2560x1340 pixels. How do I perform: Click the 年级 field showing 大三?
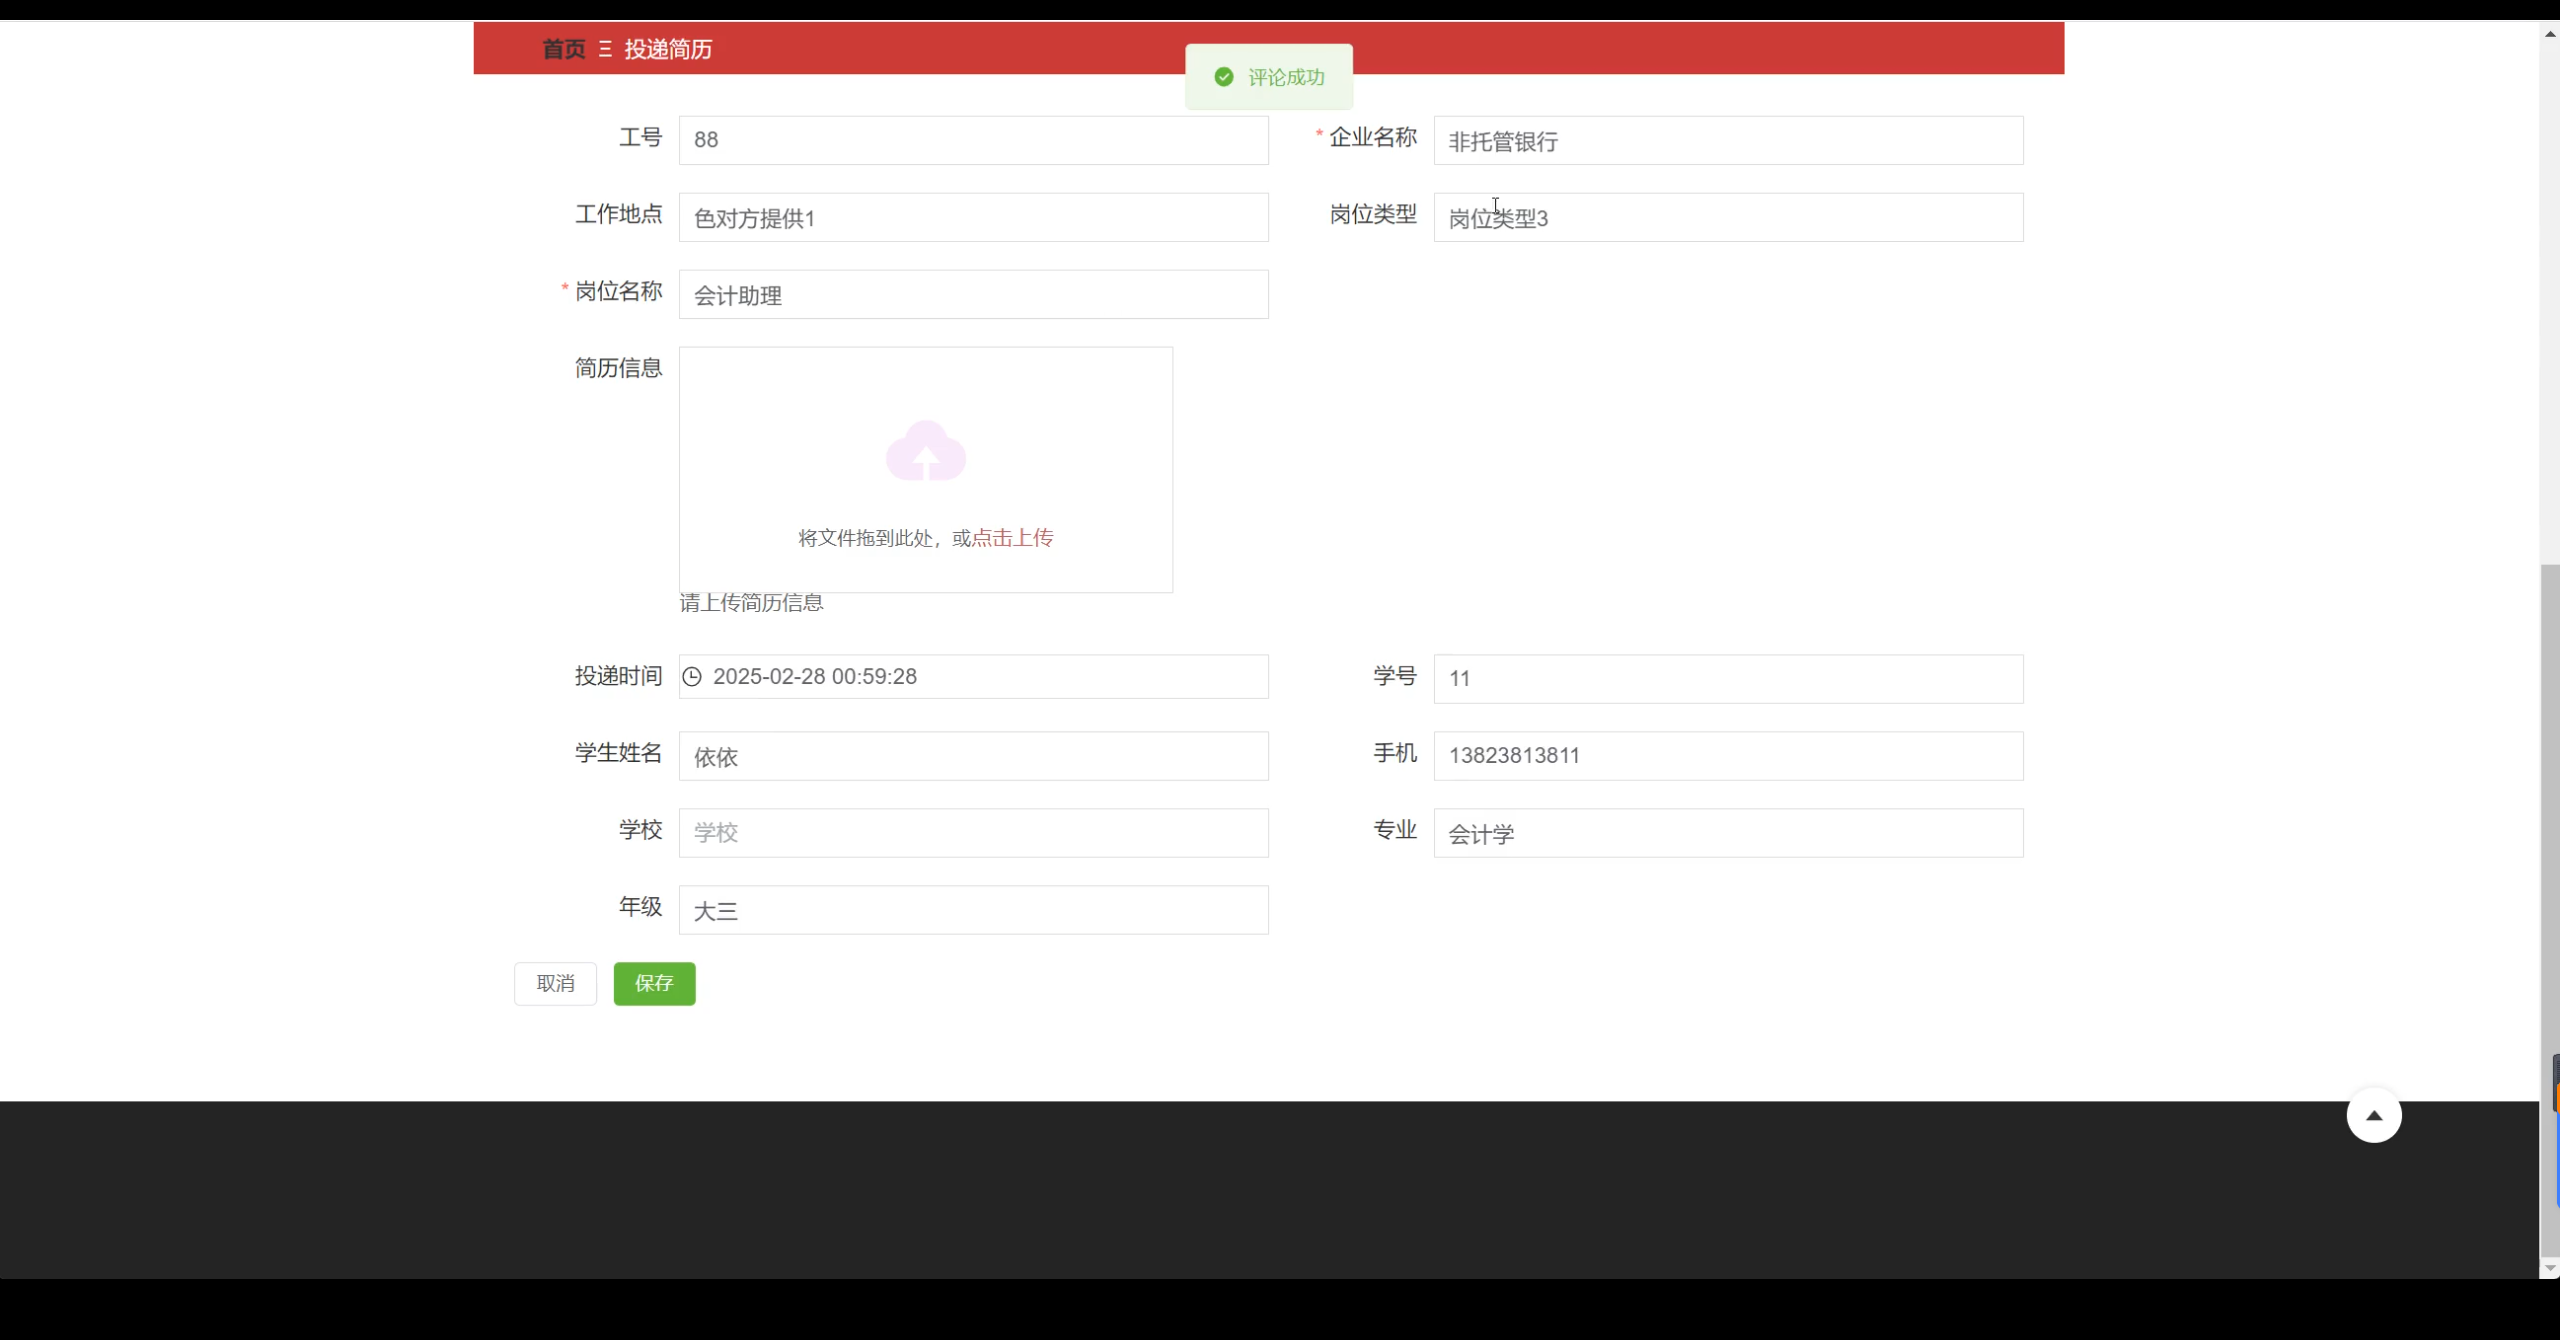(973, 910)
